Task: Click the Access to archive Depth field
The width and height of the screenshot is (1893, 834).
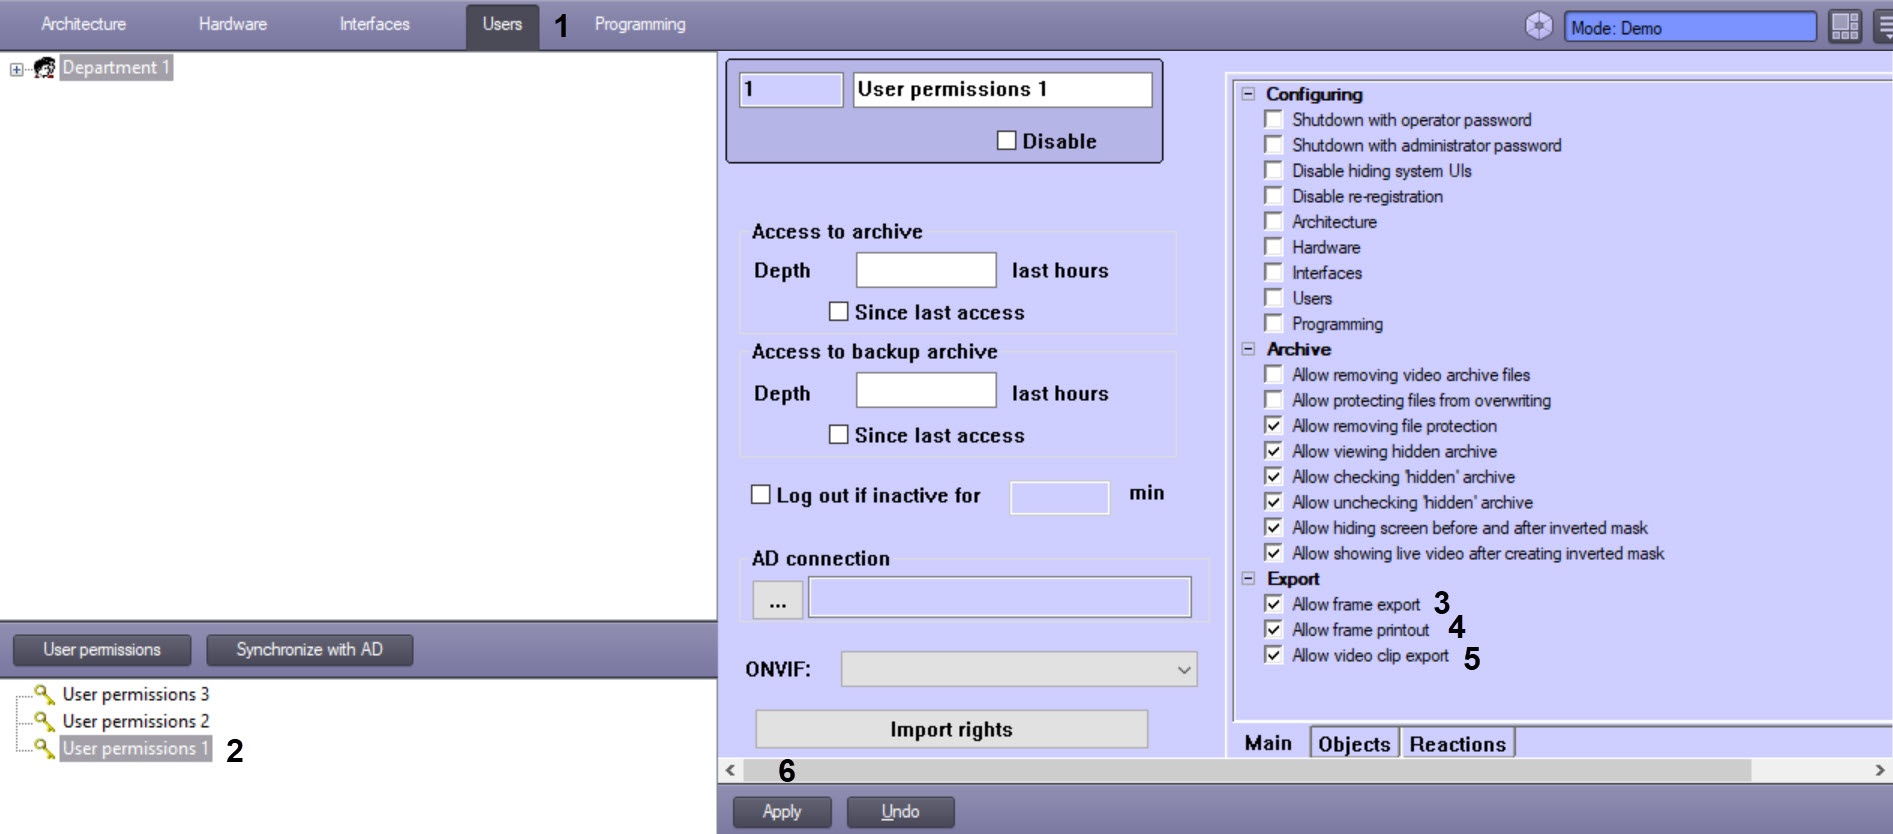Action: pos(926,270)
